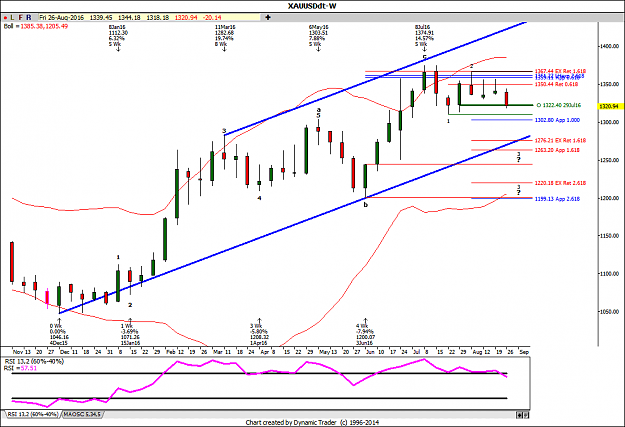Click the wave label b at the June low
This screenshot has height=427, width=625.
366,205
